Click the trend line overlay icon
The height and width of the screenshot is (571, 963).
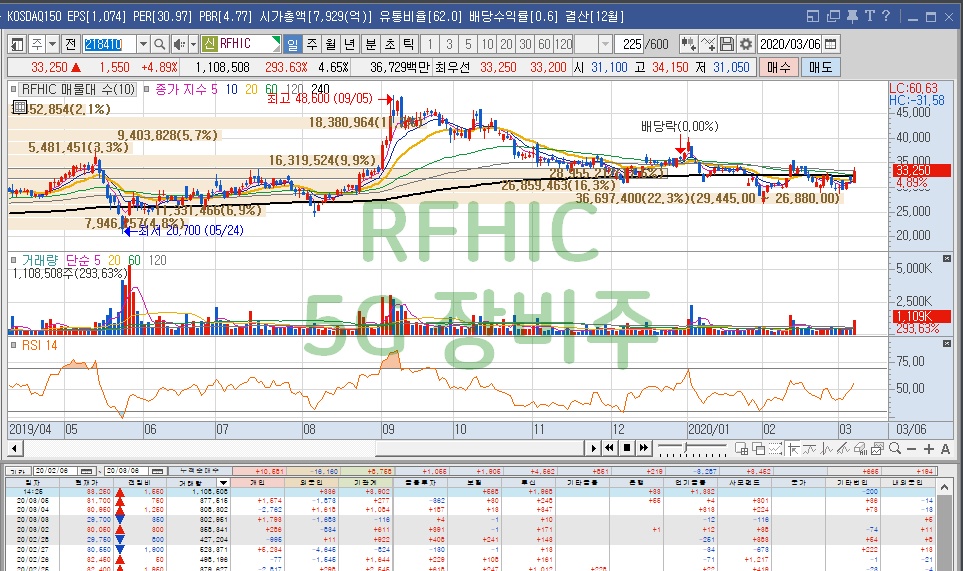[x=809, y=449]
